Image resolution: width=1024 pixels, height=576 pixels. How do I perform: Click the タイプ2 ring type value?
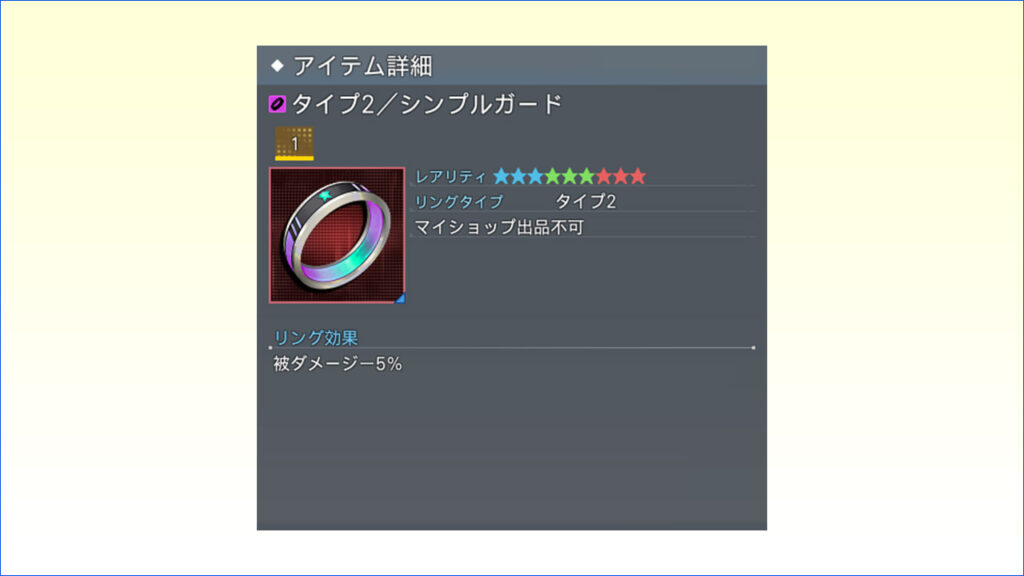pyautogui.click(x=586, y=202)
